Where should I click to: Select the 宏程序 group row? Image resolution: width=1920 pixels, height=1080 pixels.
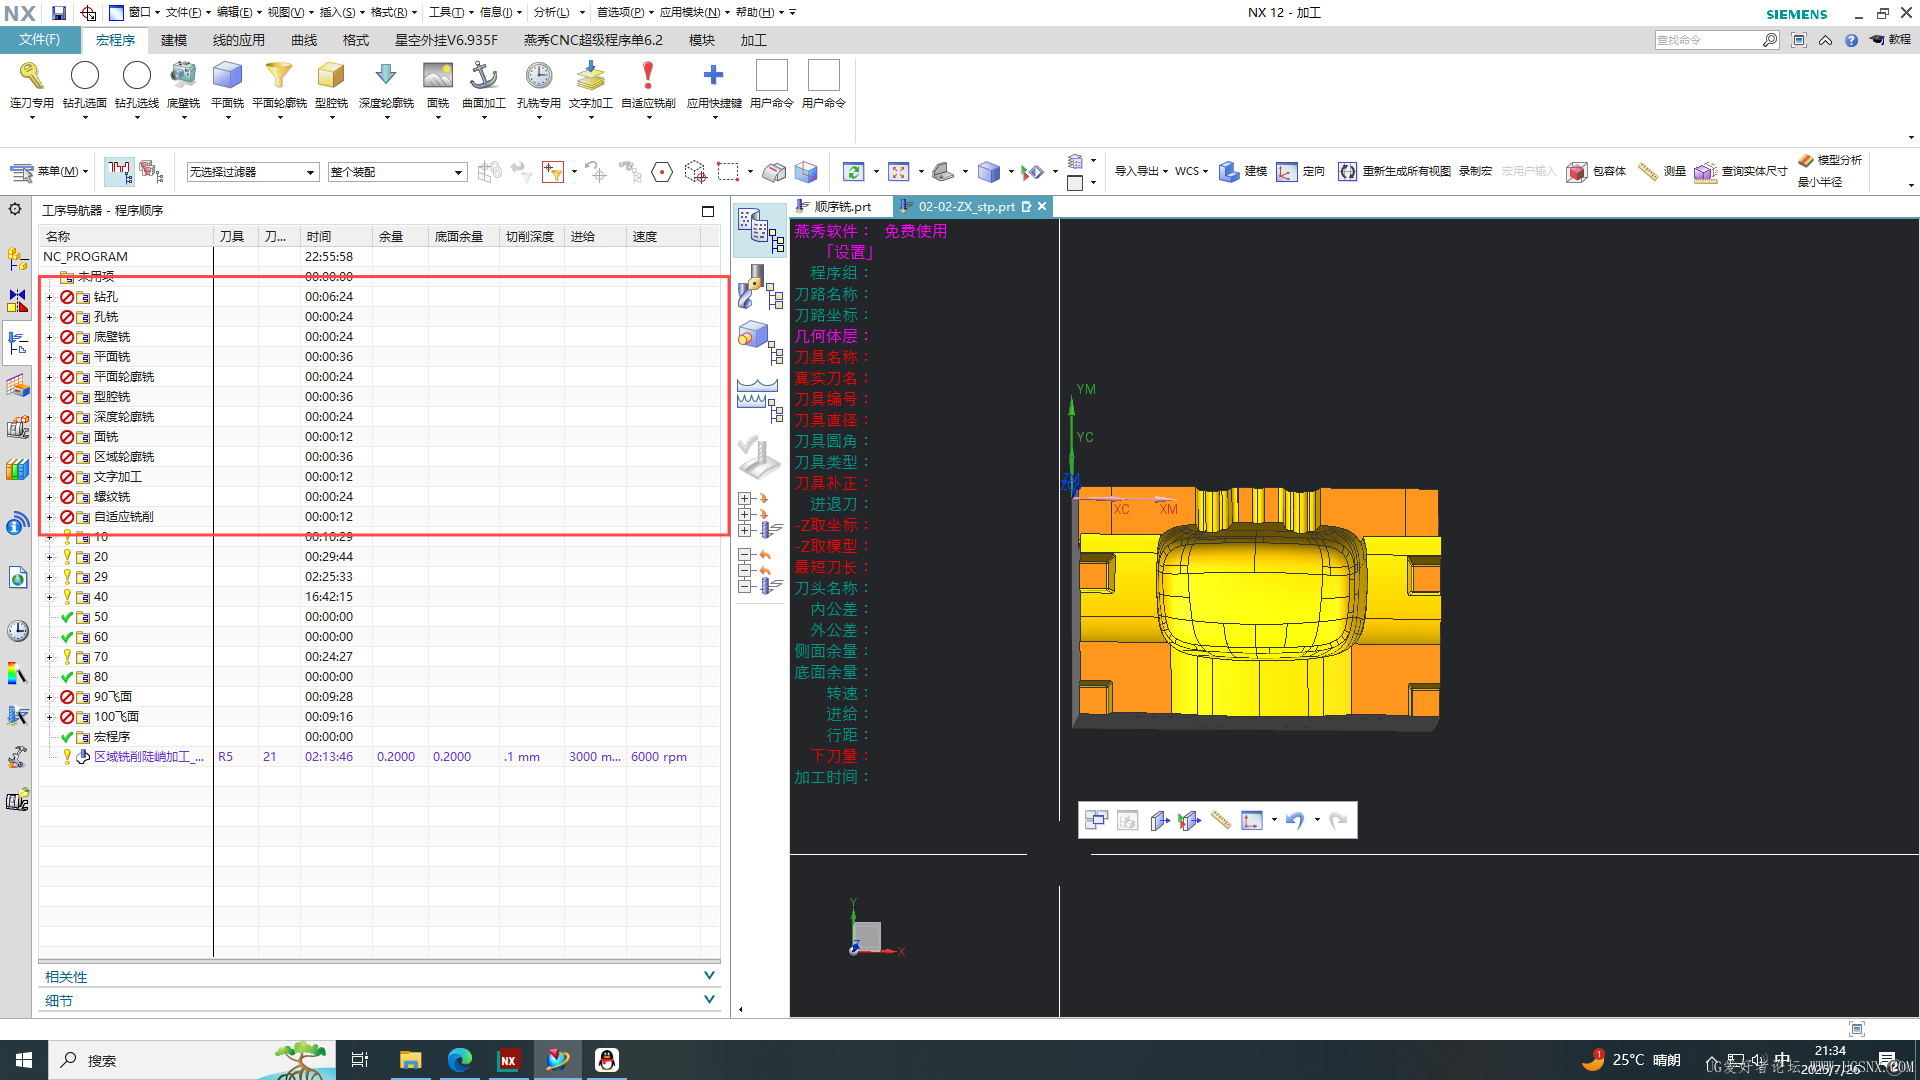coord(379,737)
